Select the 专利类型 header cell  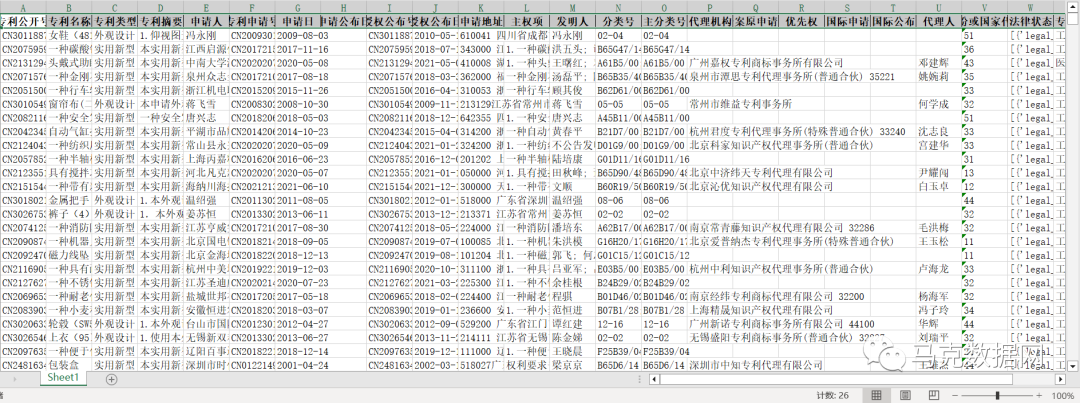click(x=114, y=21)
